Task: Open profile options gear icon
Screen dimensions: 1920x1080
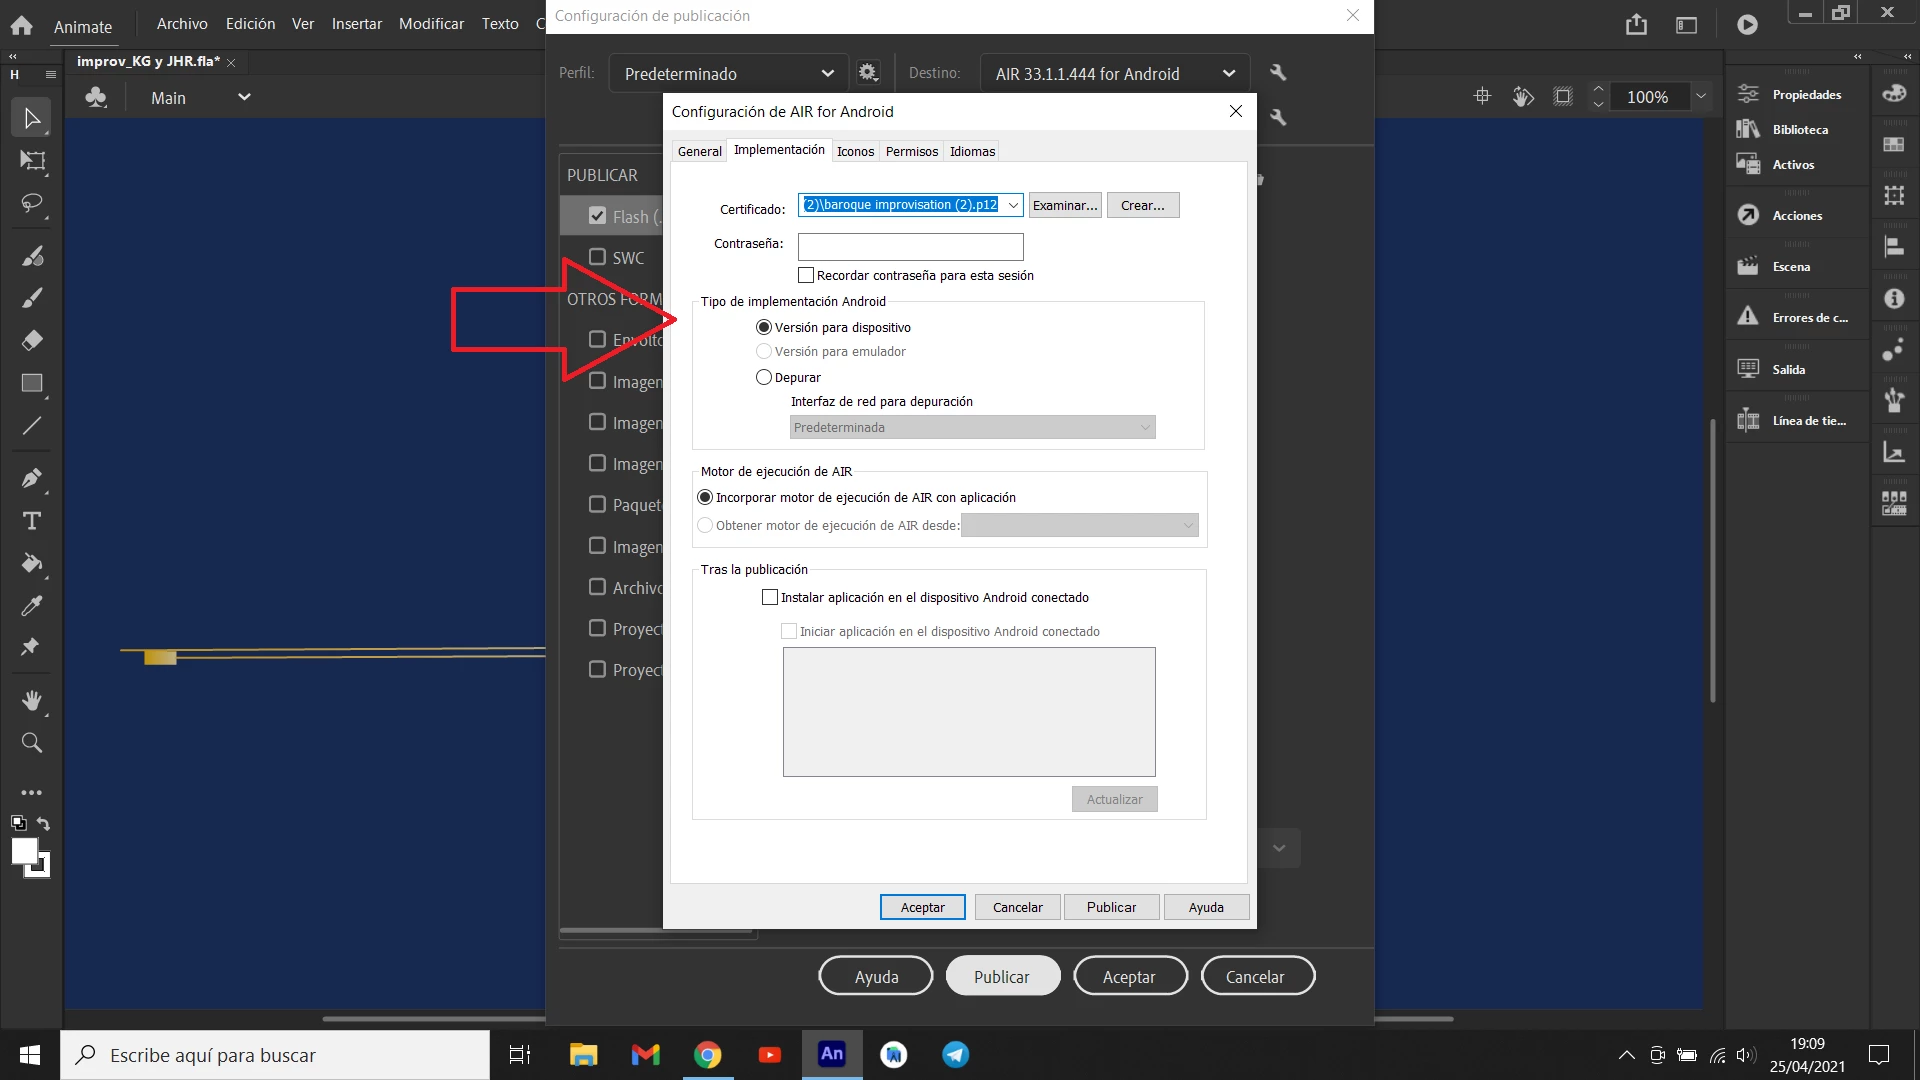Action: 868,73
